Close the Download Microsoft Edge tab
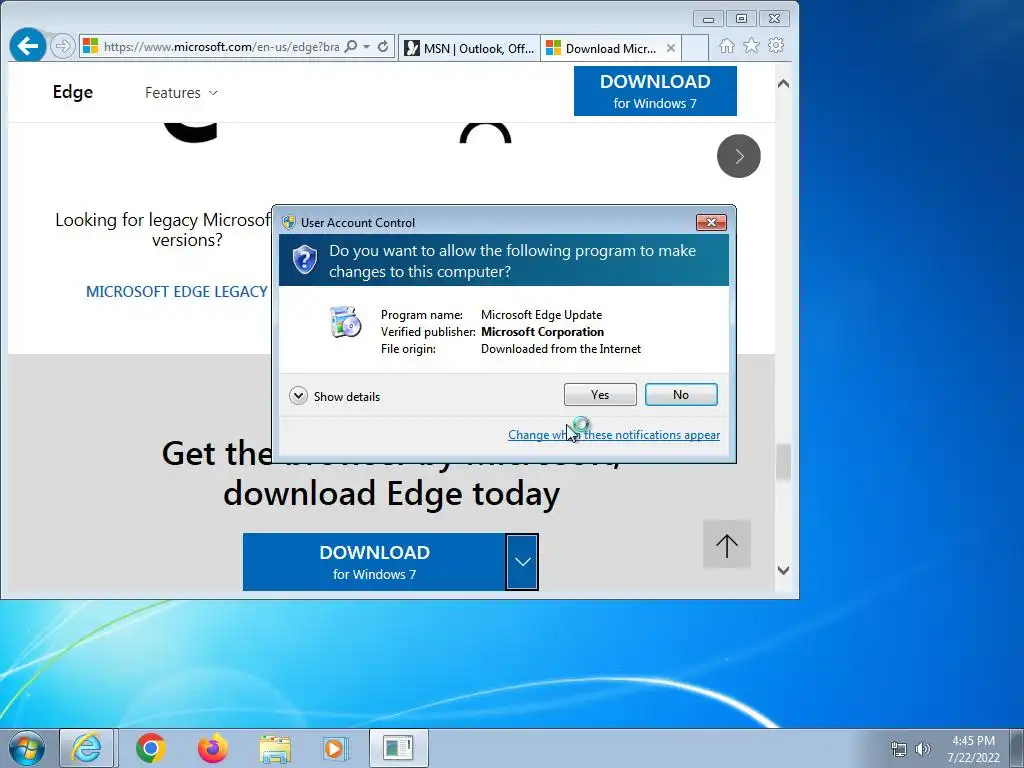The image size is (1024, 768). coord(671,48)
